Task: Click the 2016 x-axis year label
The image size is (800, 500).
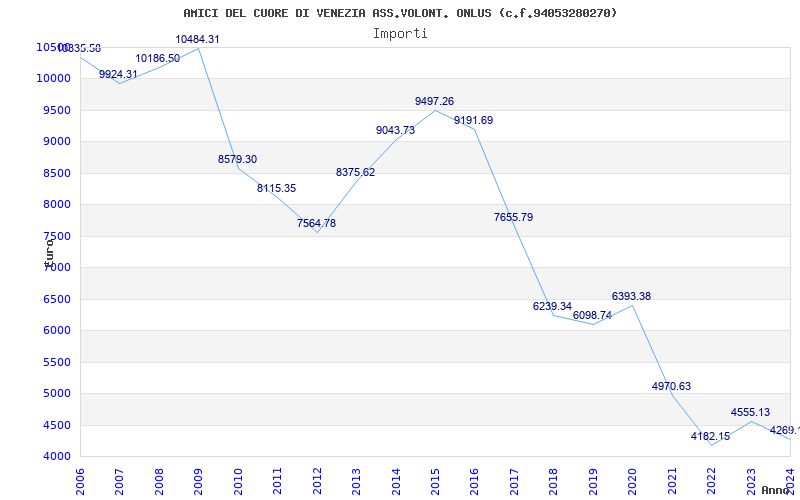Action: tap(474, 481)
